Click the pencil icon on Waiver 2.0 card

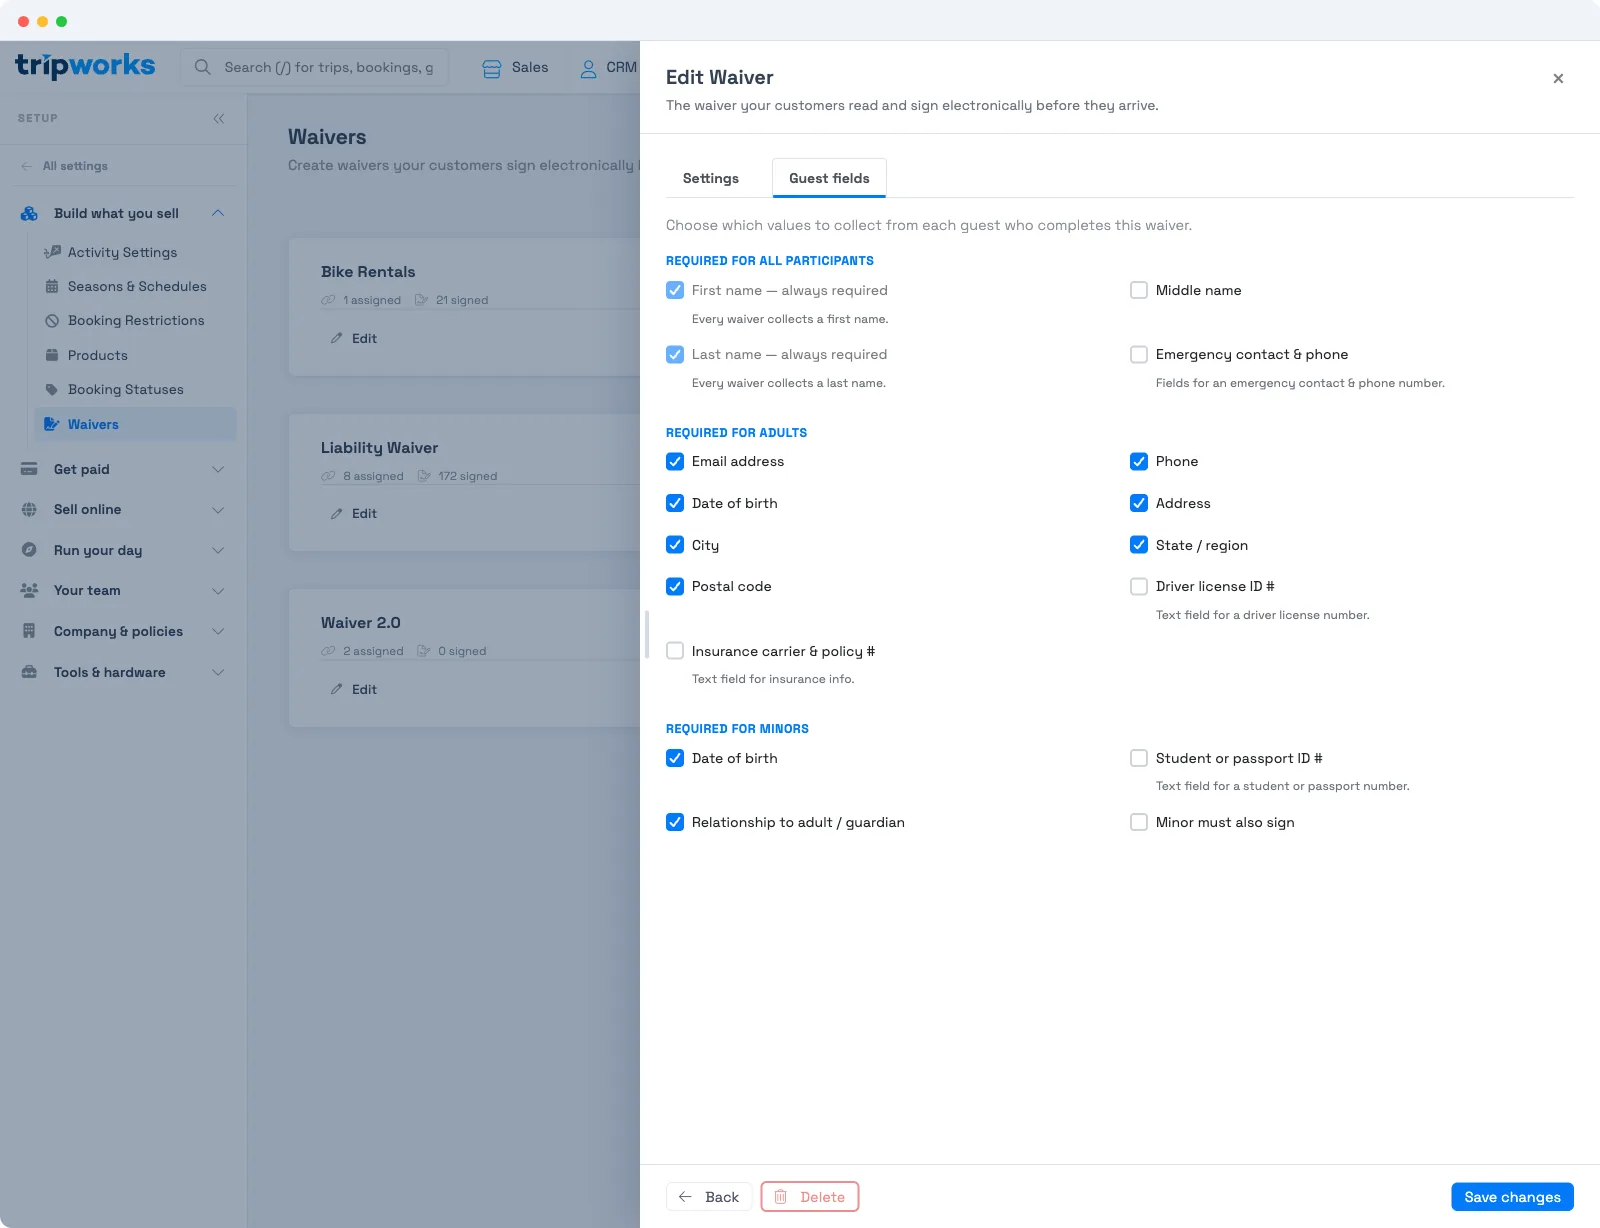(337, 689)
